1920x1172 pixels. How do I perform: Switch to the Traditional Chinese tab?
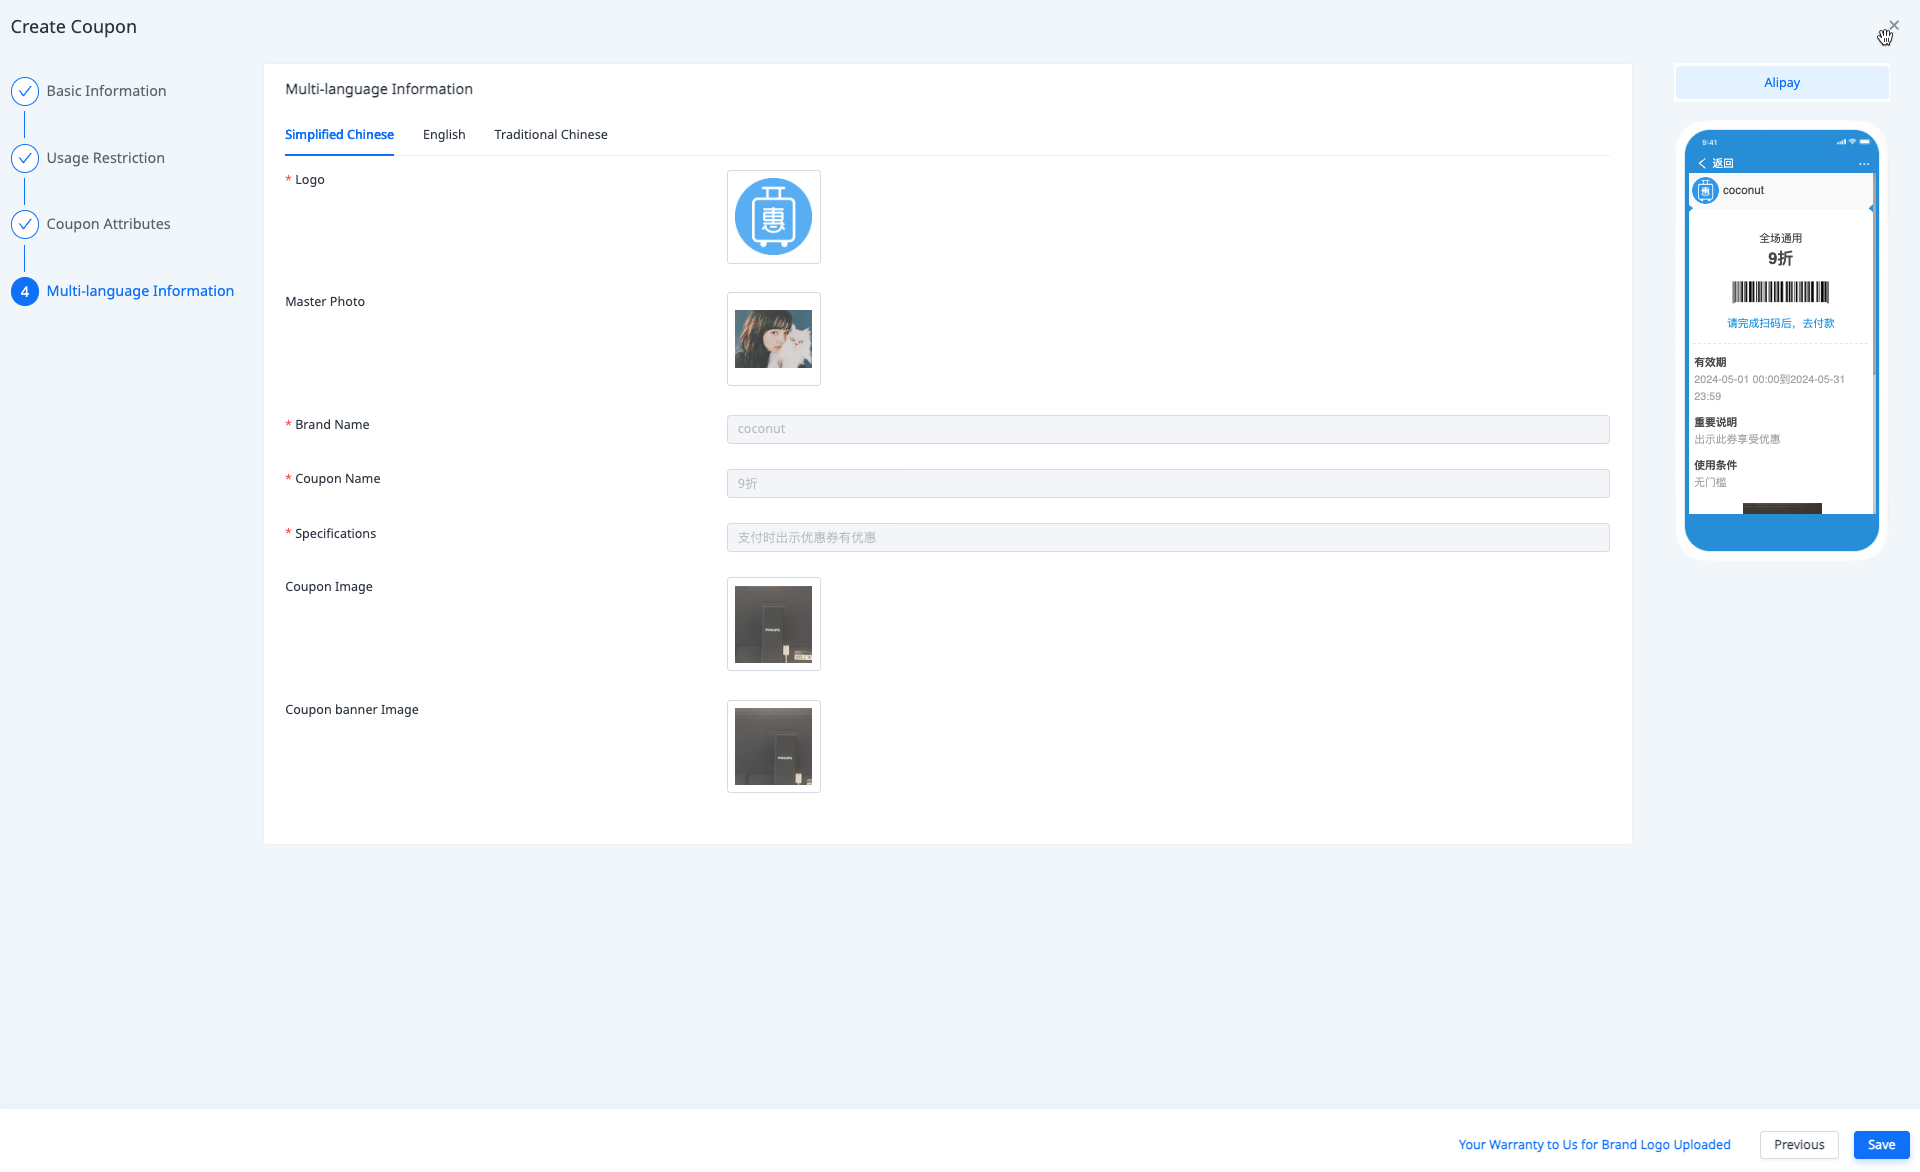coord(550,135)
